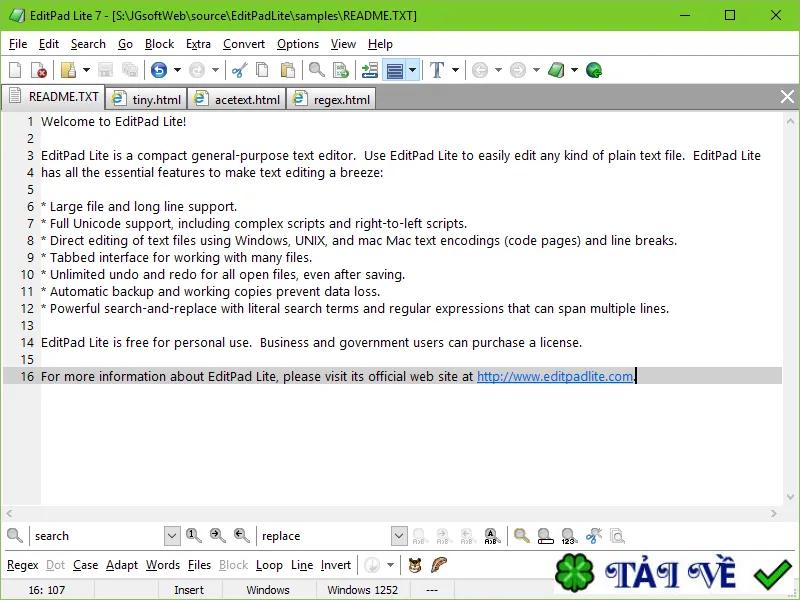Click the Find Next icon
Viewport: 800px width, 600px height.
pyautogui.click(x=217, y=535)
